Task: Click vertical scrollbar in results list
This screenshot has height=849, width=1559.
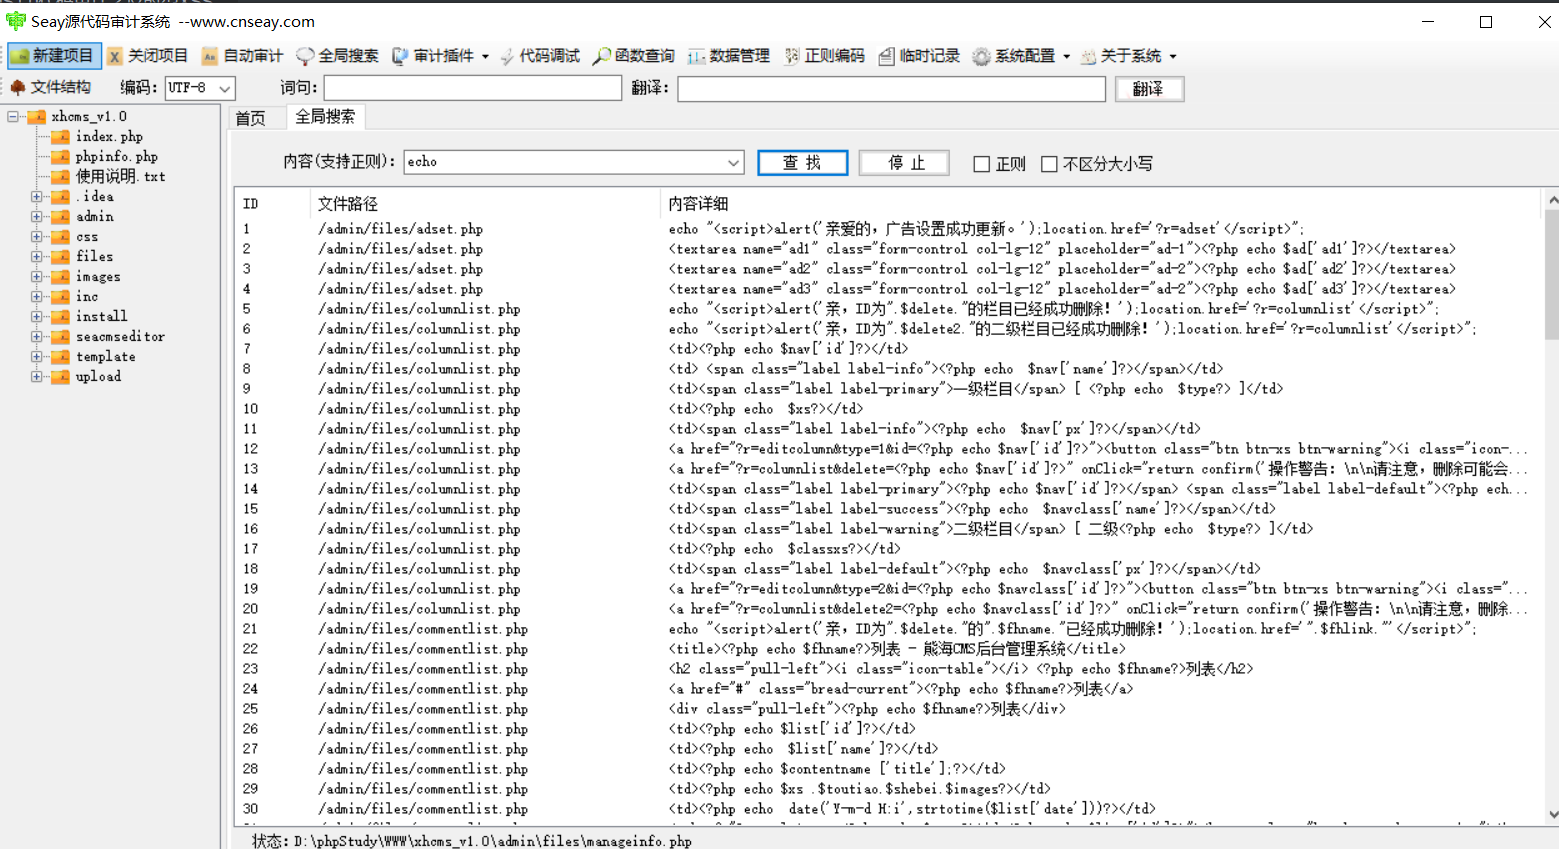Action: click(x=1551, y=275)
